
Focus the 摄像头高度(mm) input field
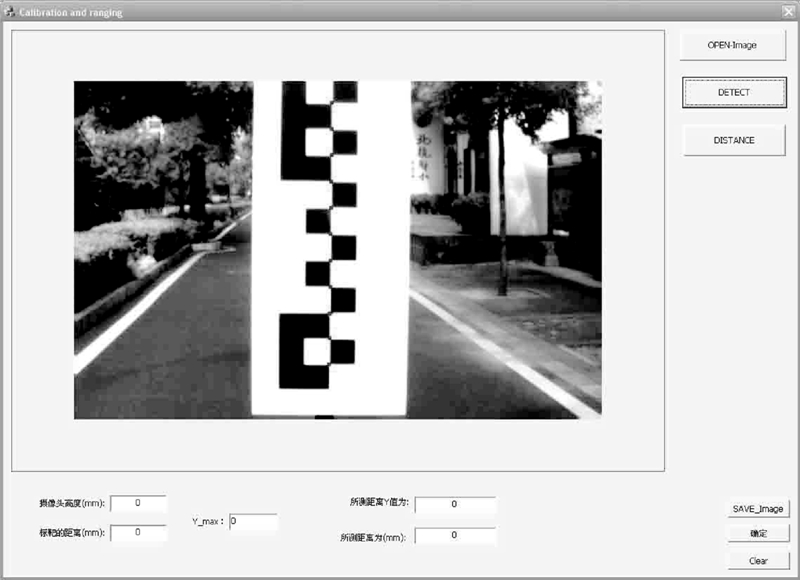coord(138,503)
